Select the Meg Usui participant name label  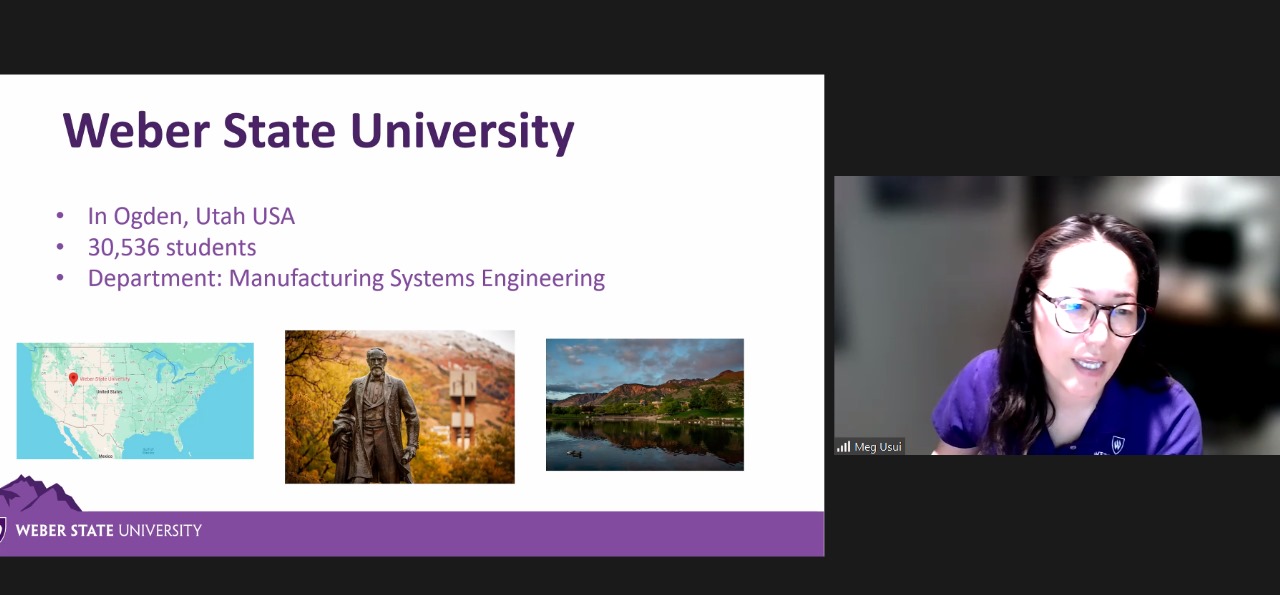click(878, 447)
